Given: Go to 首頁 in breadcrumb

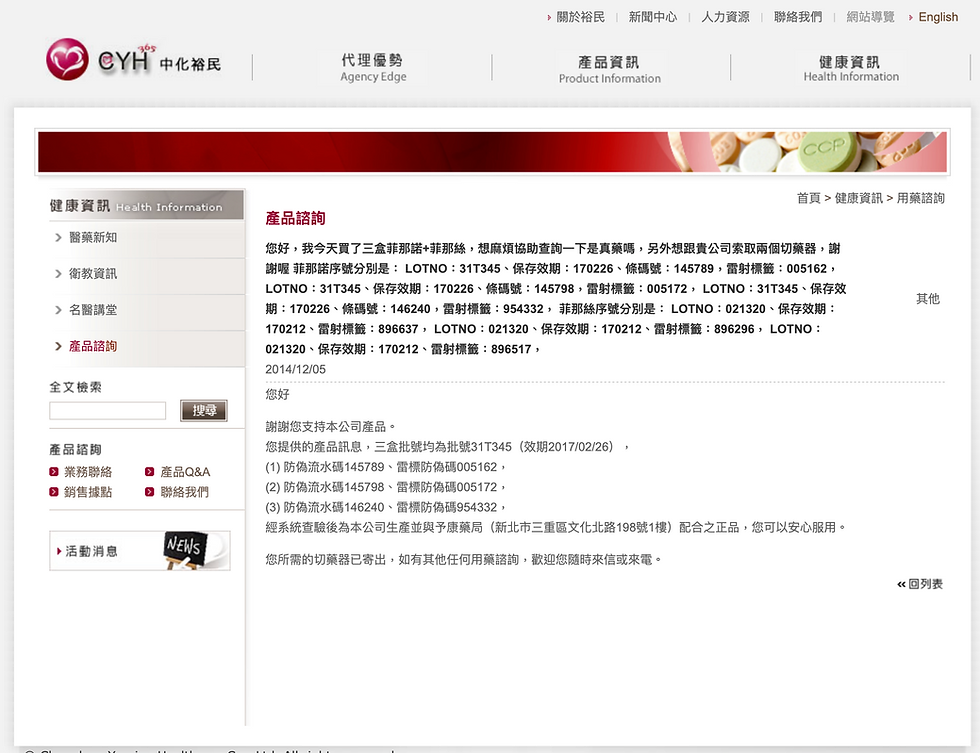Looking at the screenshot, I should point(808,198).
